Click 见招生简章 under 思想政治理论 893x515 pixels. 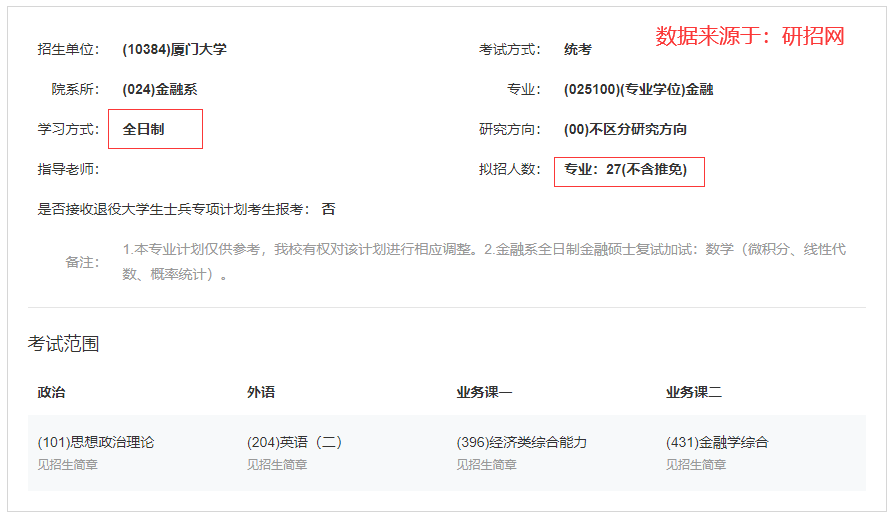point(68,465)
